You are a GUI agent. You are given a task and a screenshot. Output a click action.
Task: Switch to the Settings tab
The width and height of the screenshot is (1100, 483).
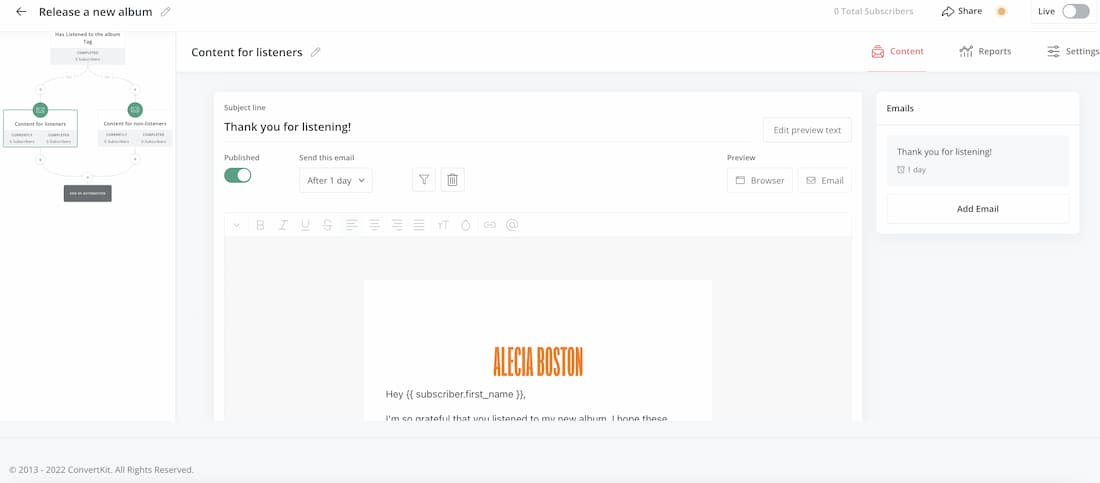pos(1073,51)
